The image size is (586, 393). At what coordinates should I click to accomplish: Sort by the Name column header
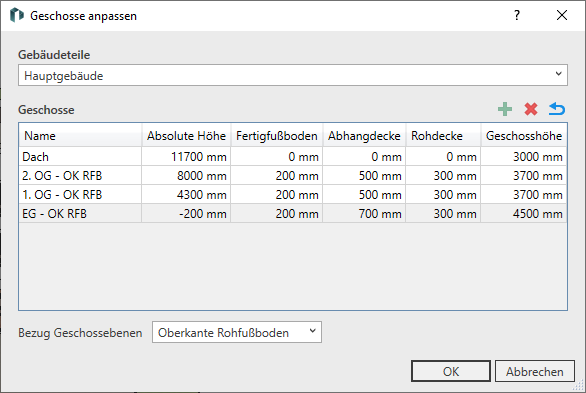pos(80,135)
